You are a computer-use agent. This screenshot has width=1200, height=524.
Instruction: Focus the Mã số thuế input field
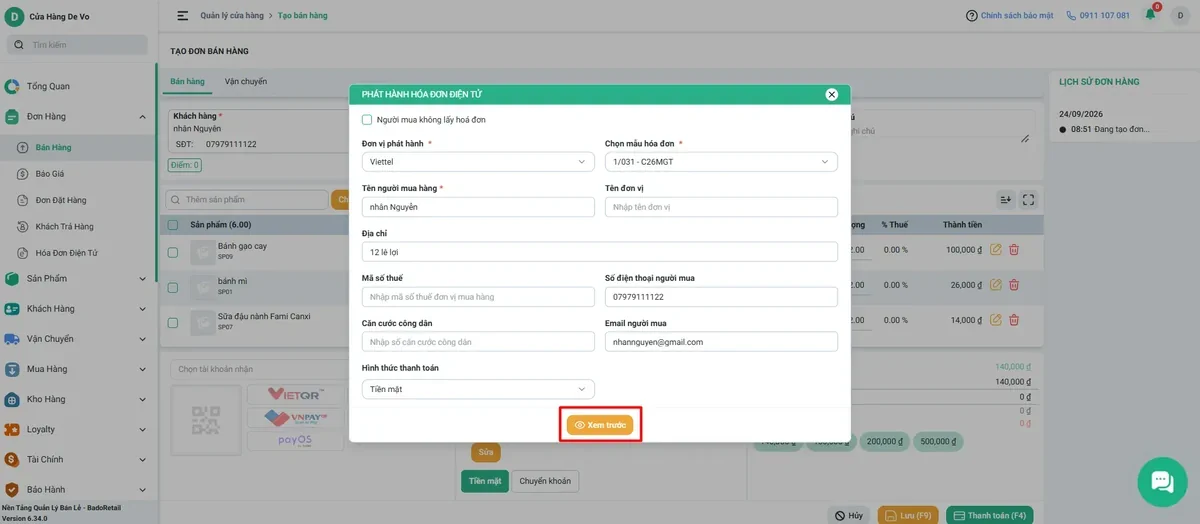tap(478, 297)
